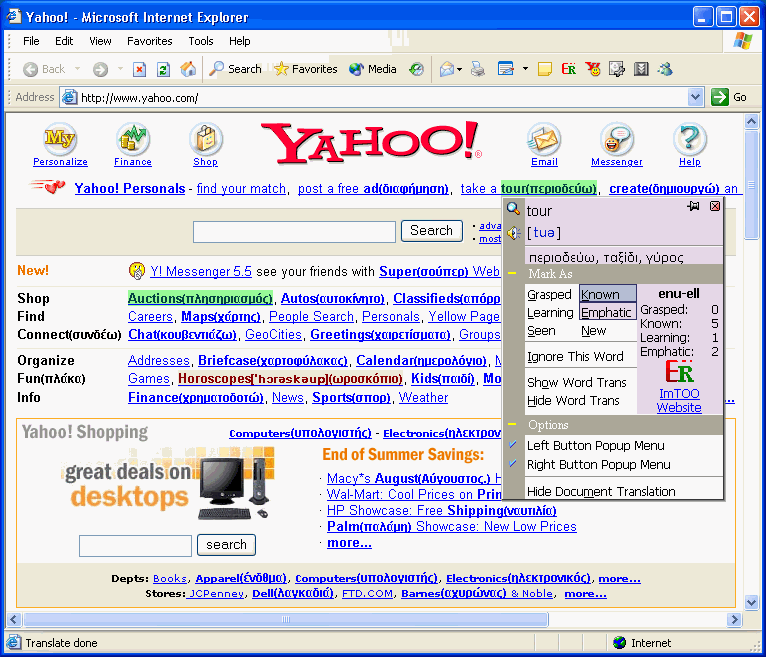Open the File menu
The image size is (766, 657).
31,41
